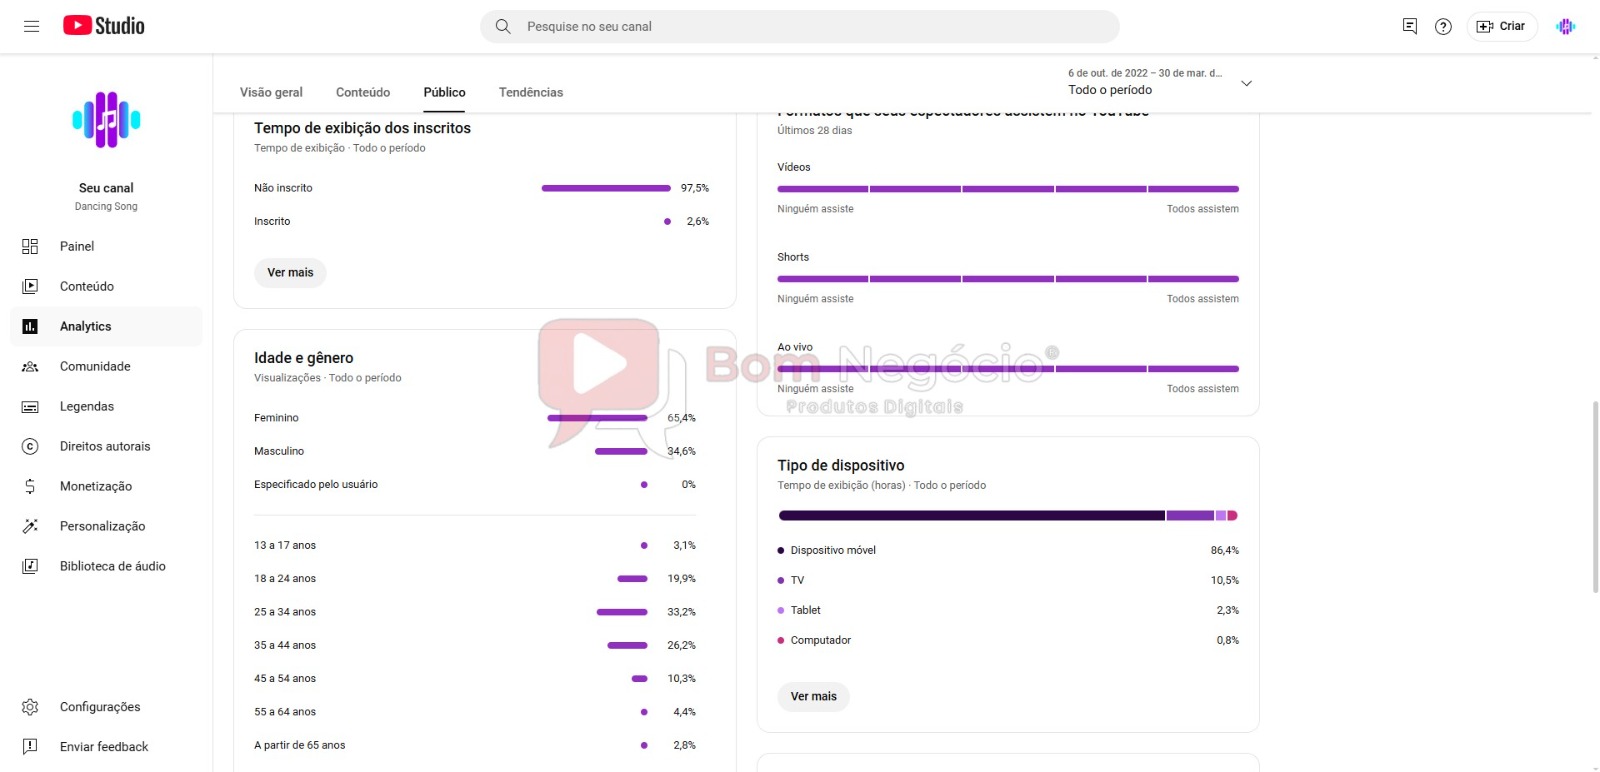Open the Legendas subtitles icon
1600x772 pixels.
[x=30, y=406]
